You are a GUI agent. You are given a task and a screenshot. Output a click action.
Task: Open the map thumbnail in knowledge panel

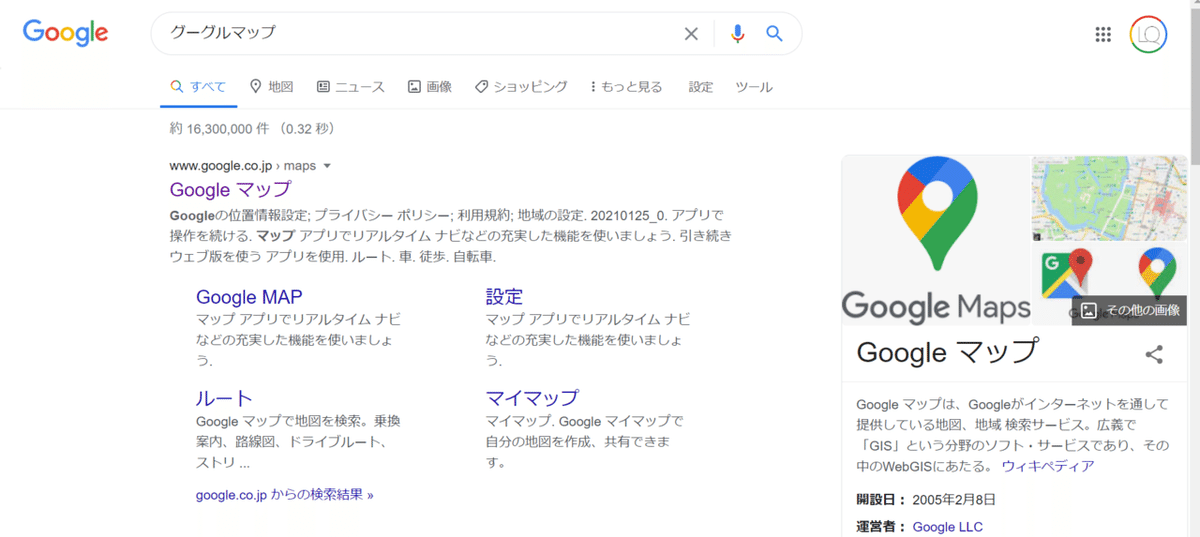point(1109,198)
